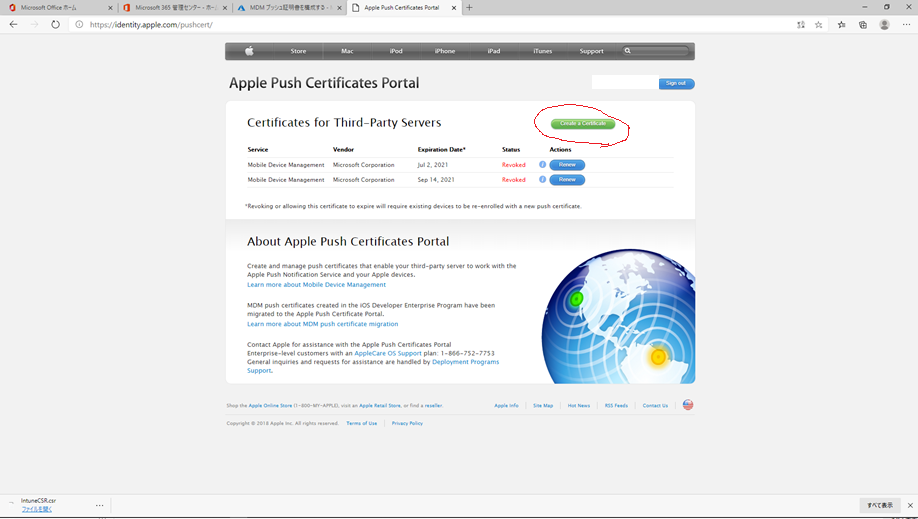Open the browser profile icon
This screenshot has height=519, width=918.
click(x=885, y=25)
